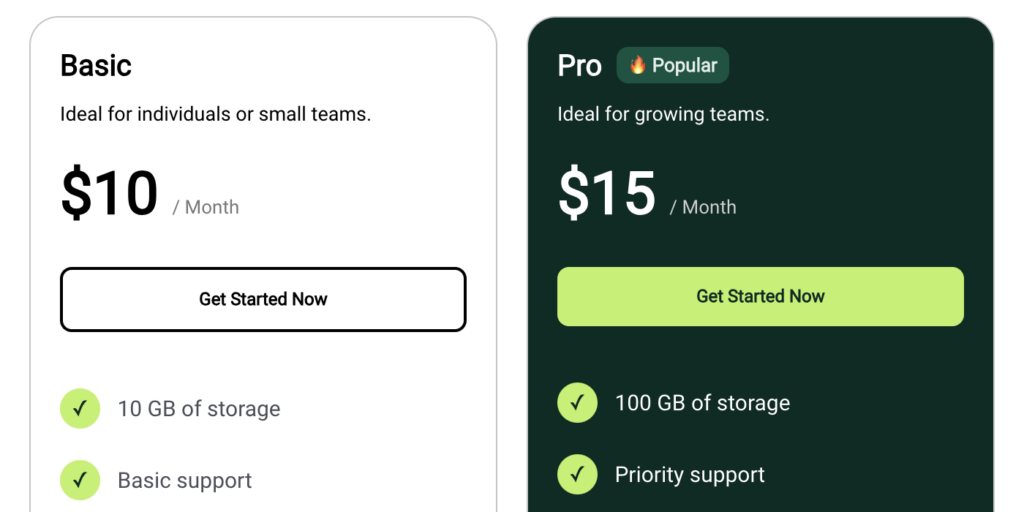Click Basic plan Get Started Now button
Screen dimensions: 1024x512
click(263, 299)
